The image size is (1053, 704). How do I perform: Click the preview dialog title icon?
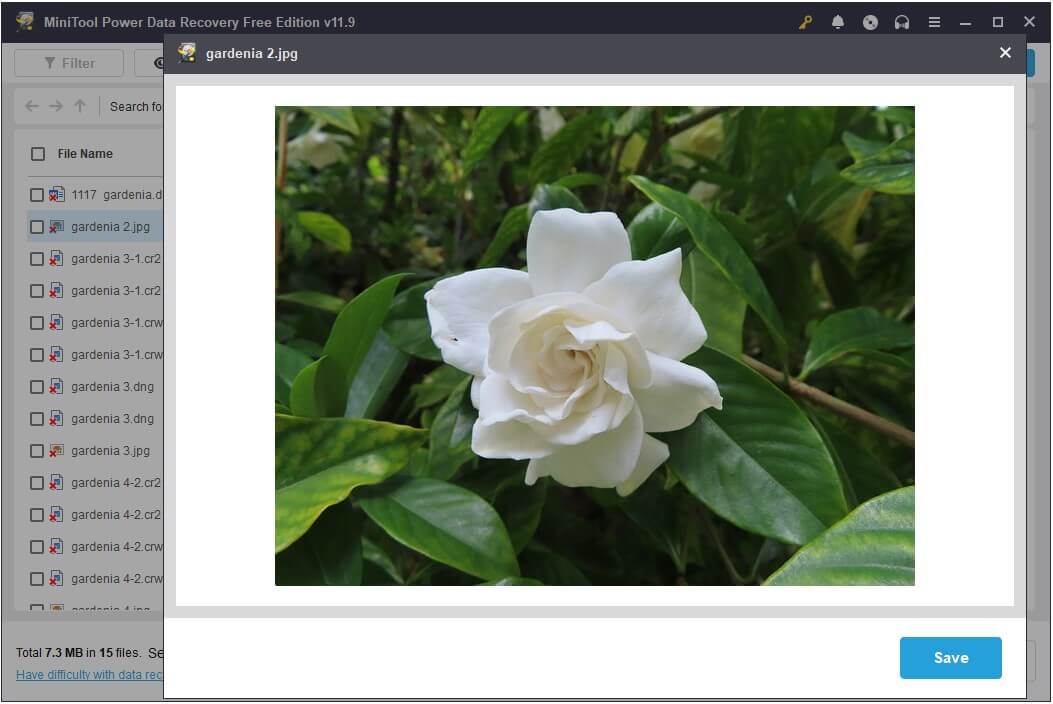click(x=187, y=53)
